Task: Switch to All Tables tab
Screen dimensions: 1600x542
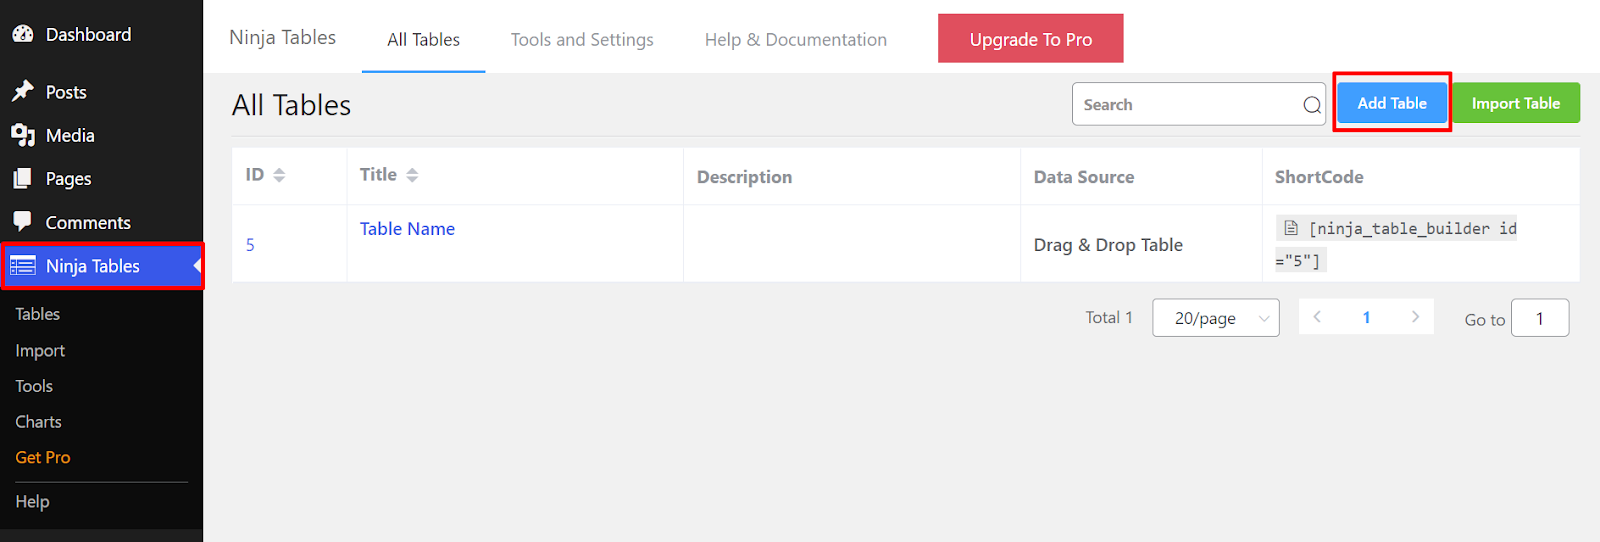Action: click(424, 40)
